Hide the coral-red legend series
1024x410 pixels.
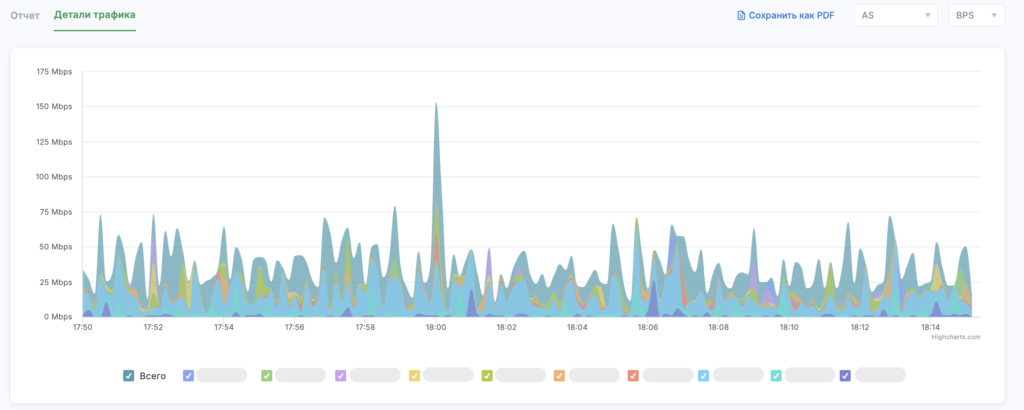(x=633, y=376)
